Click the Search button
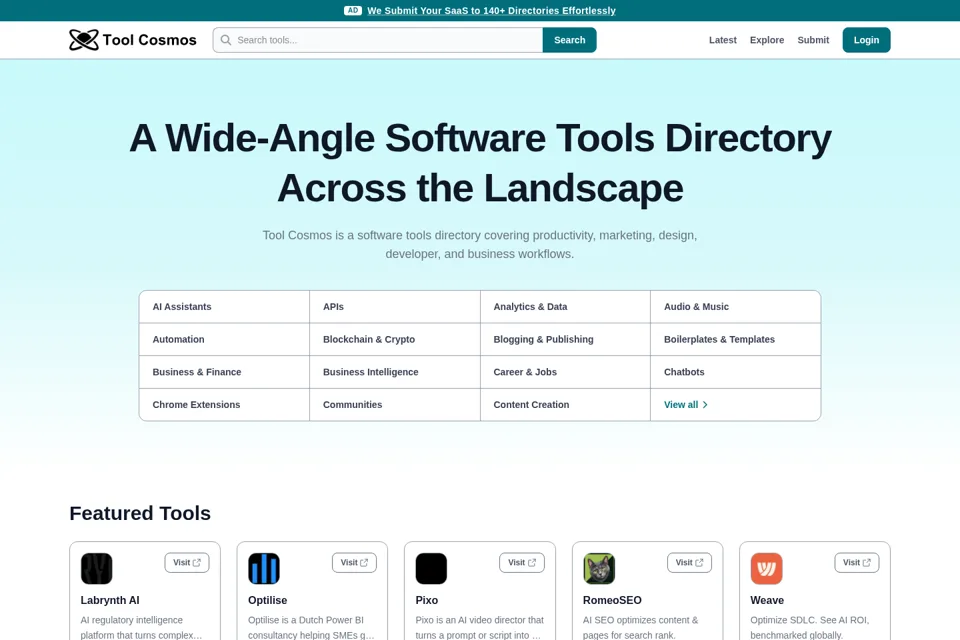This screenshot has height=640, width=960. (x=569, y=40)
